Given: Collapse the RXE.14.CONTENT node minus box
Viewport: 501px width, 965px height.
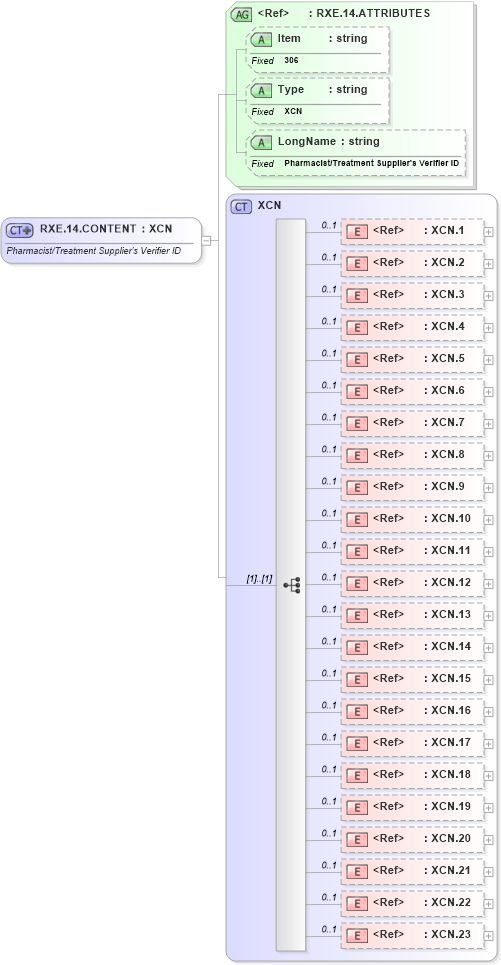Looking at the screenshot, I should [206, 241].
